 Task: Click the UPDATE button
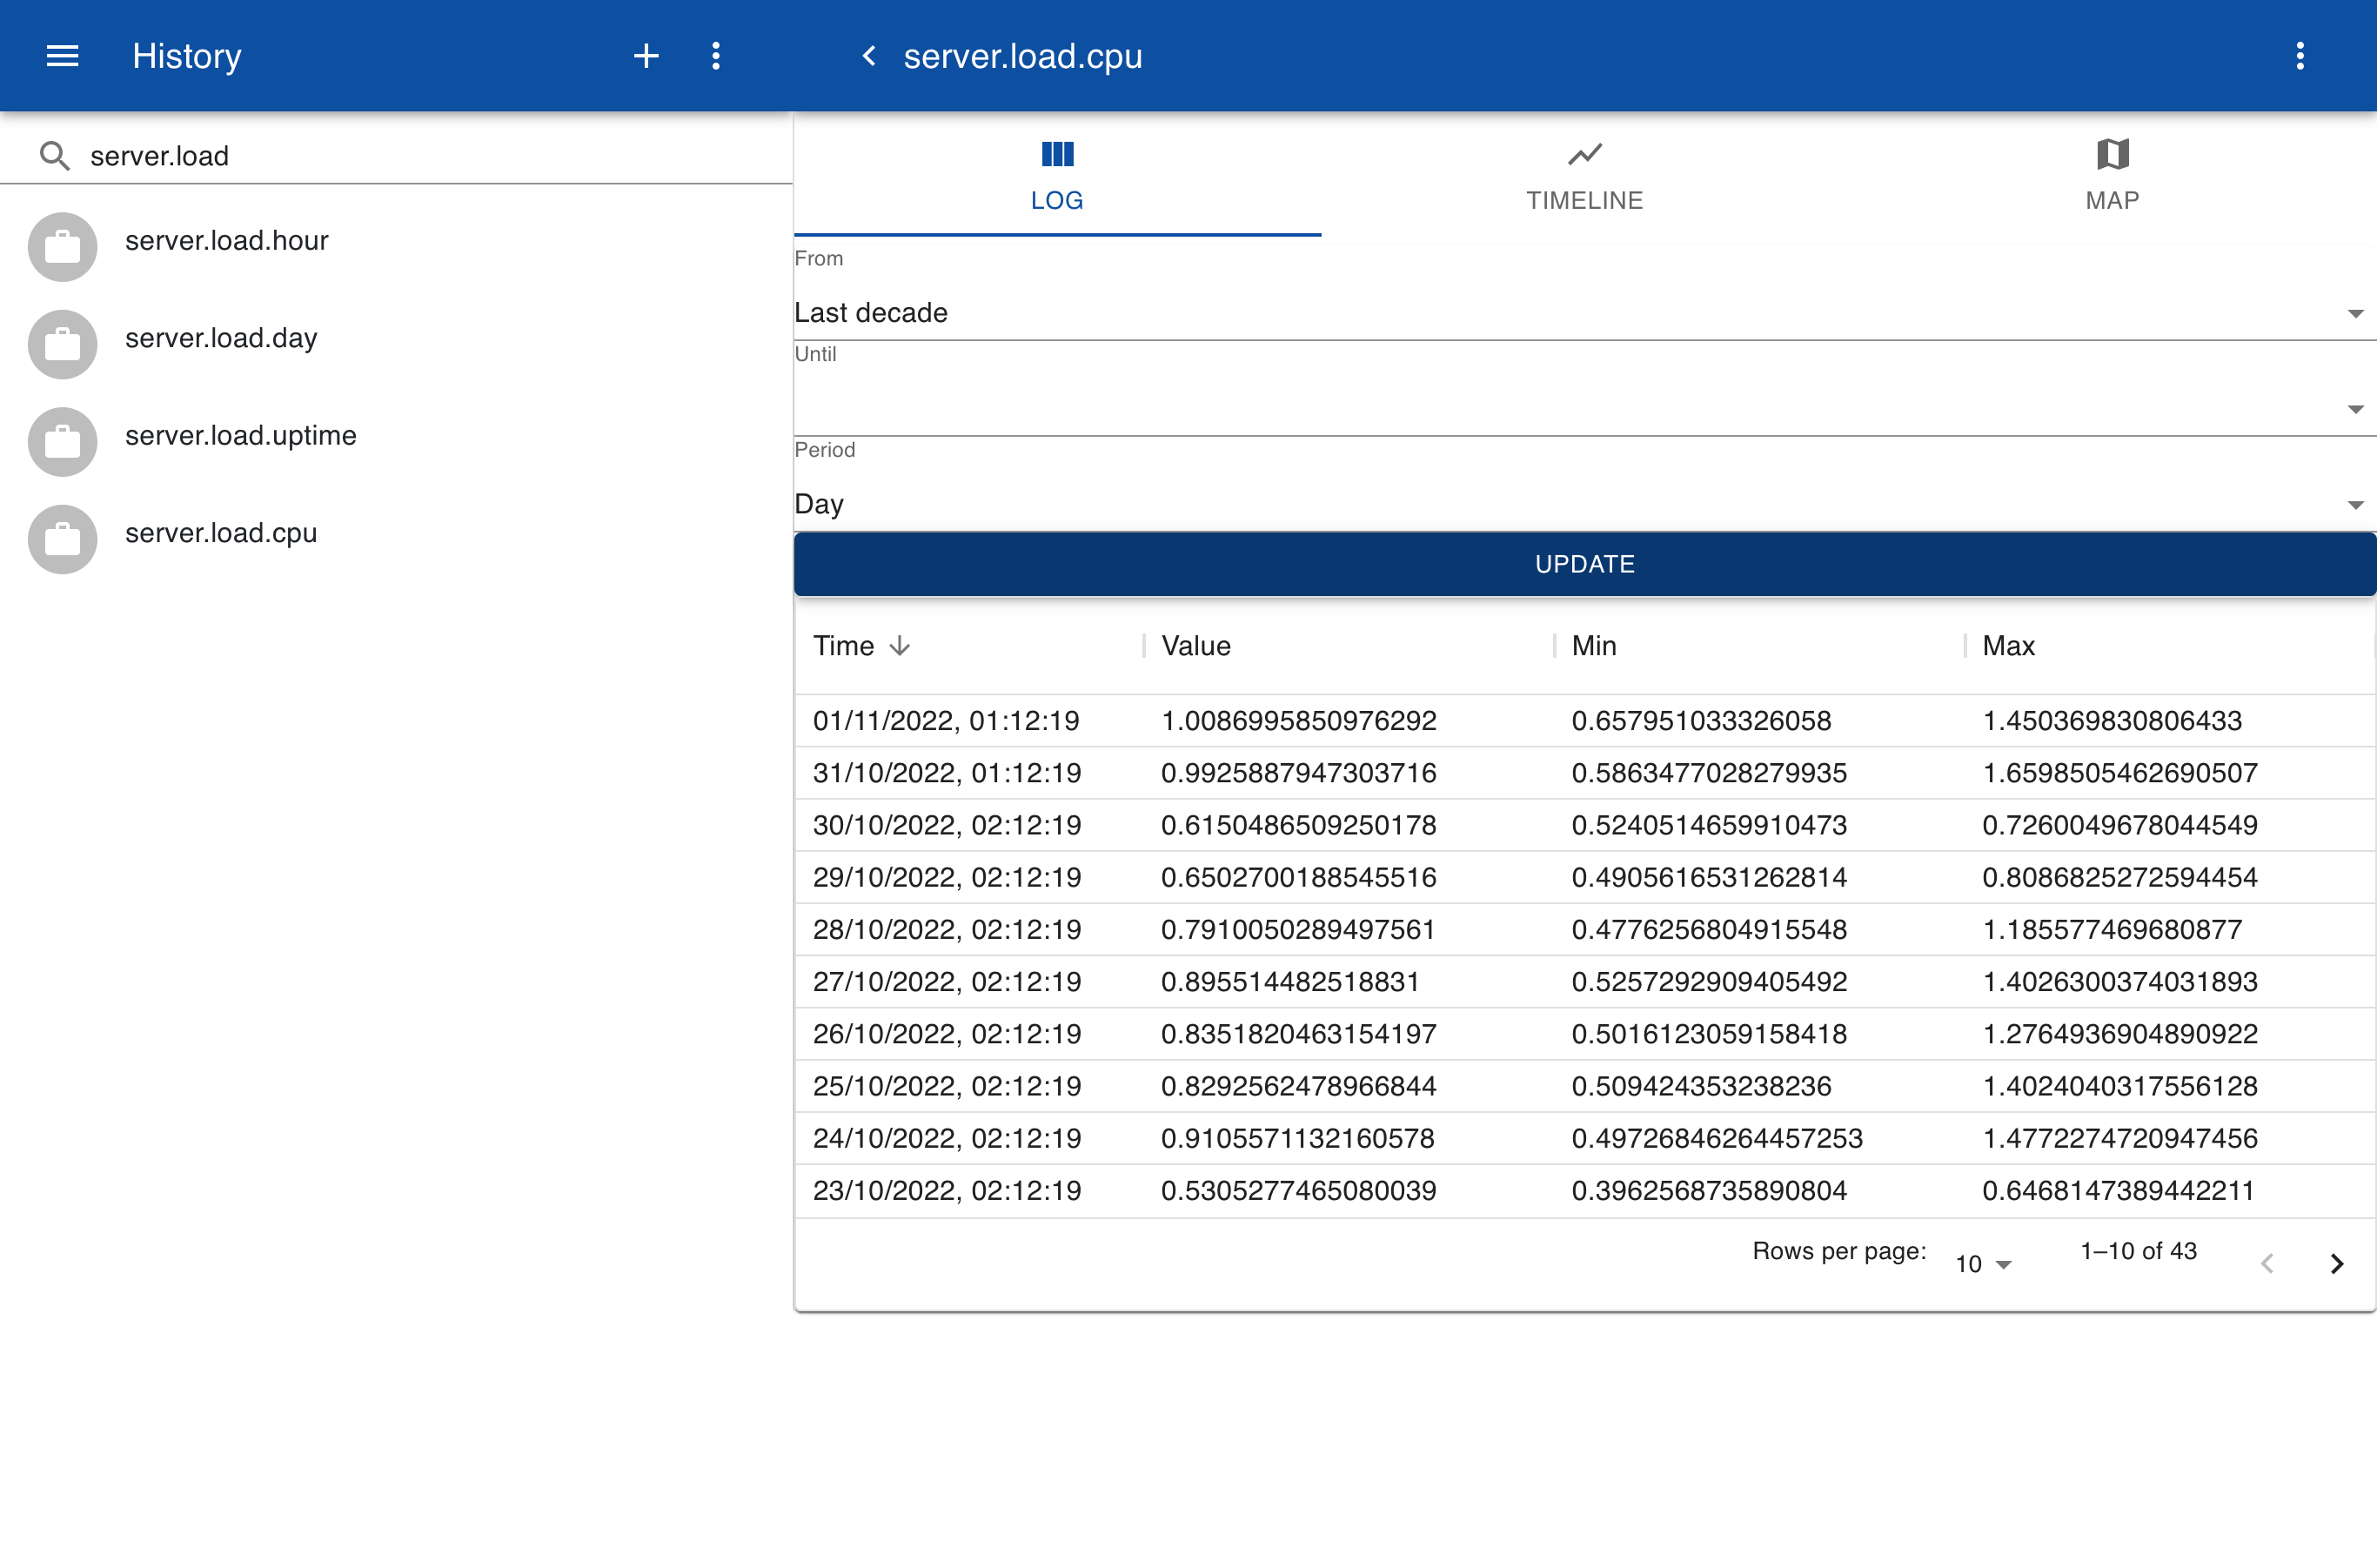1585,564
